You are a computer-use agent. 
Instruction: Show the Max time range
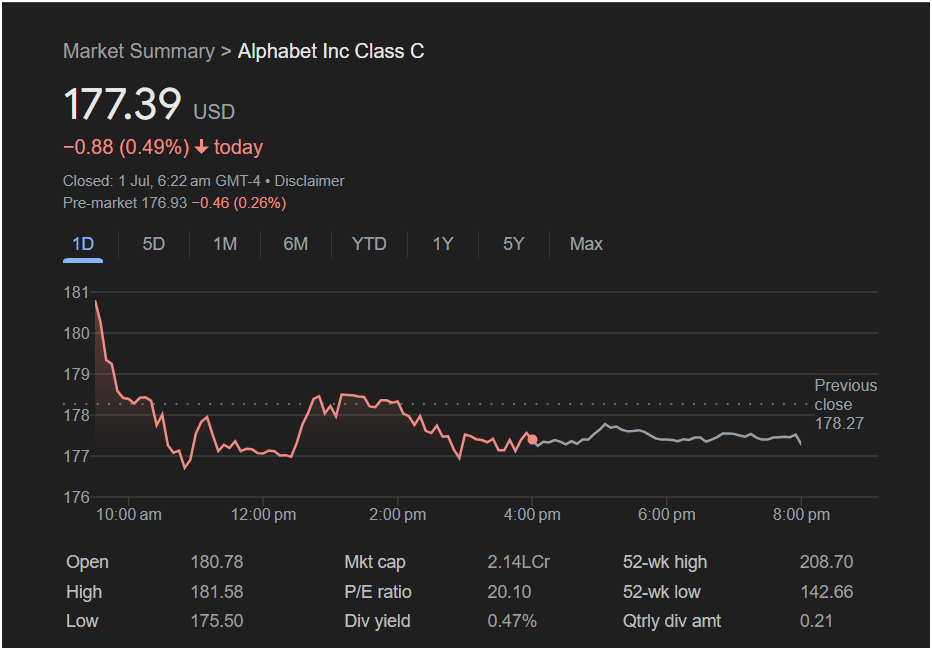(586, 244)
